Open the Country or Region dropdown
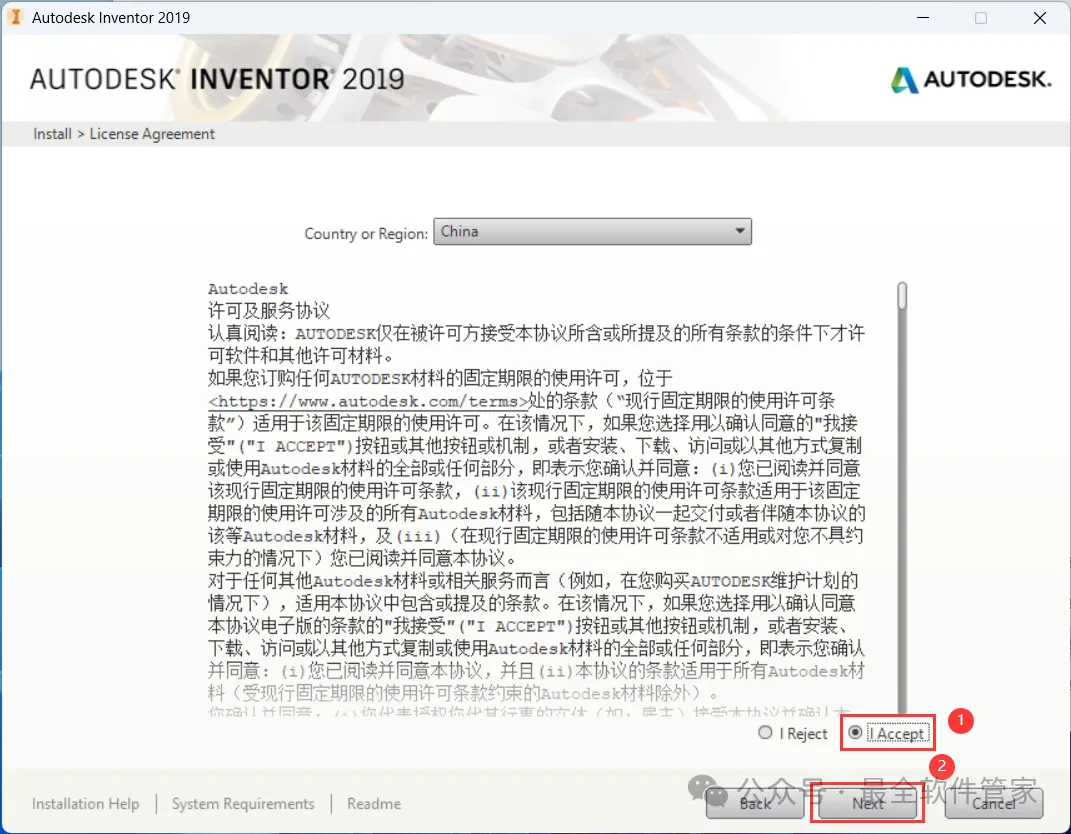 [592, 232]
